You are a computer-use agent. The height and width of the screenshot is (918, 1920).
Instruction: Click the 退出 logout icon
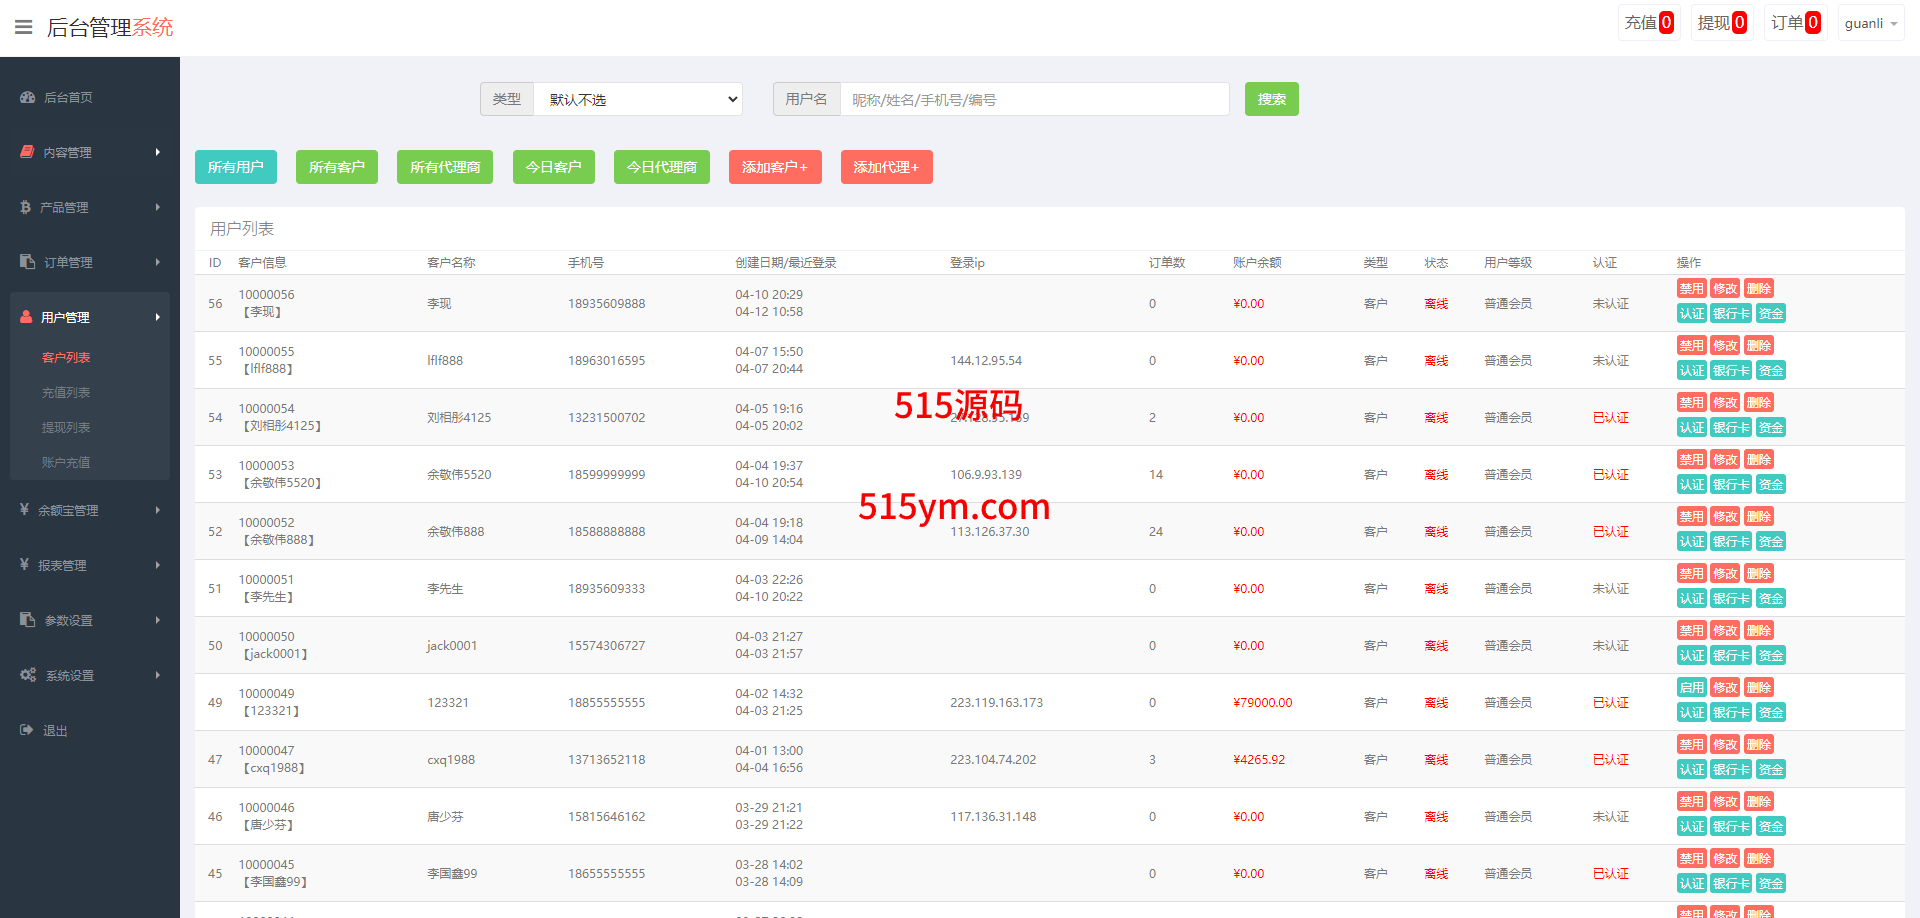[x=27, y=730]
